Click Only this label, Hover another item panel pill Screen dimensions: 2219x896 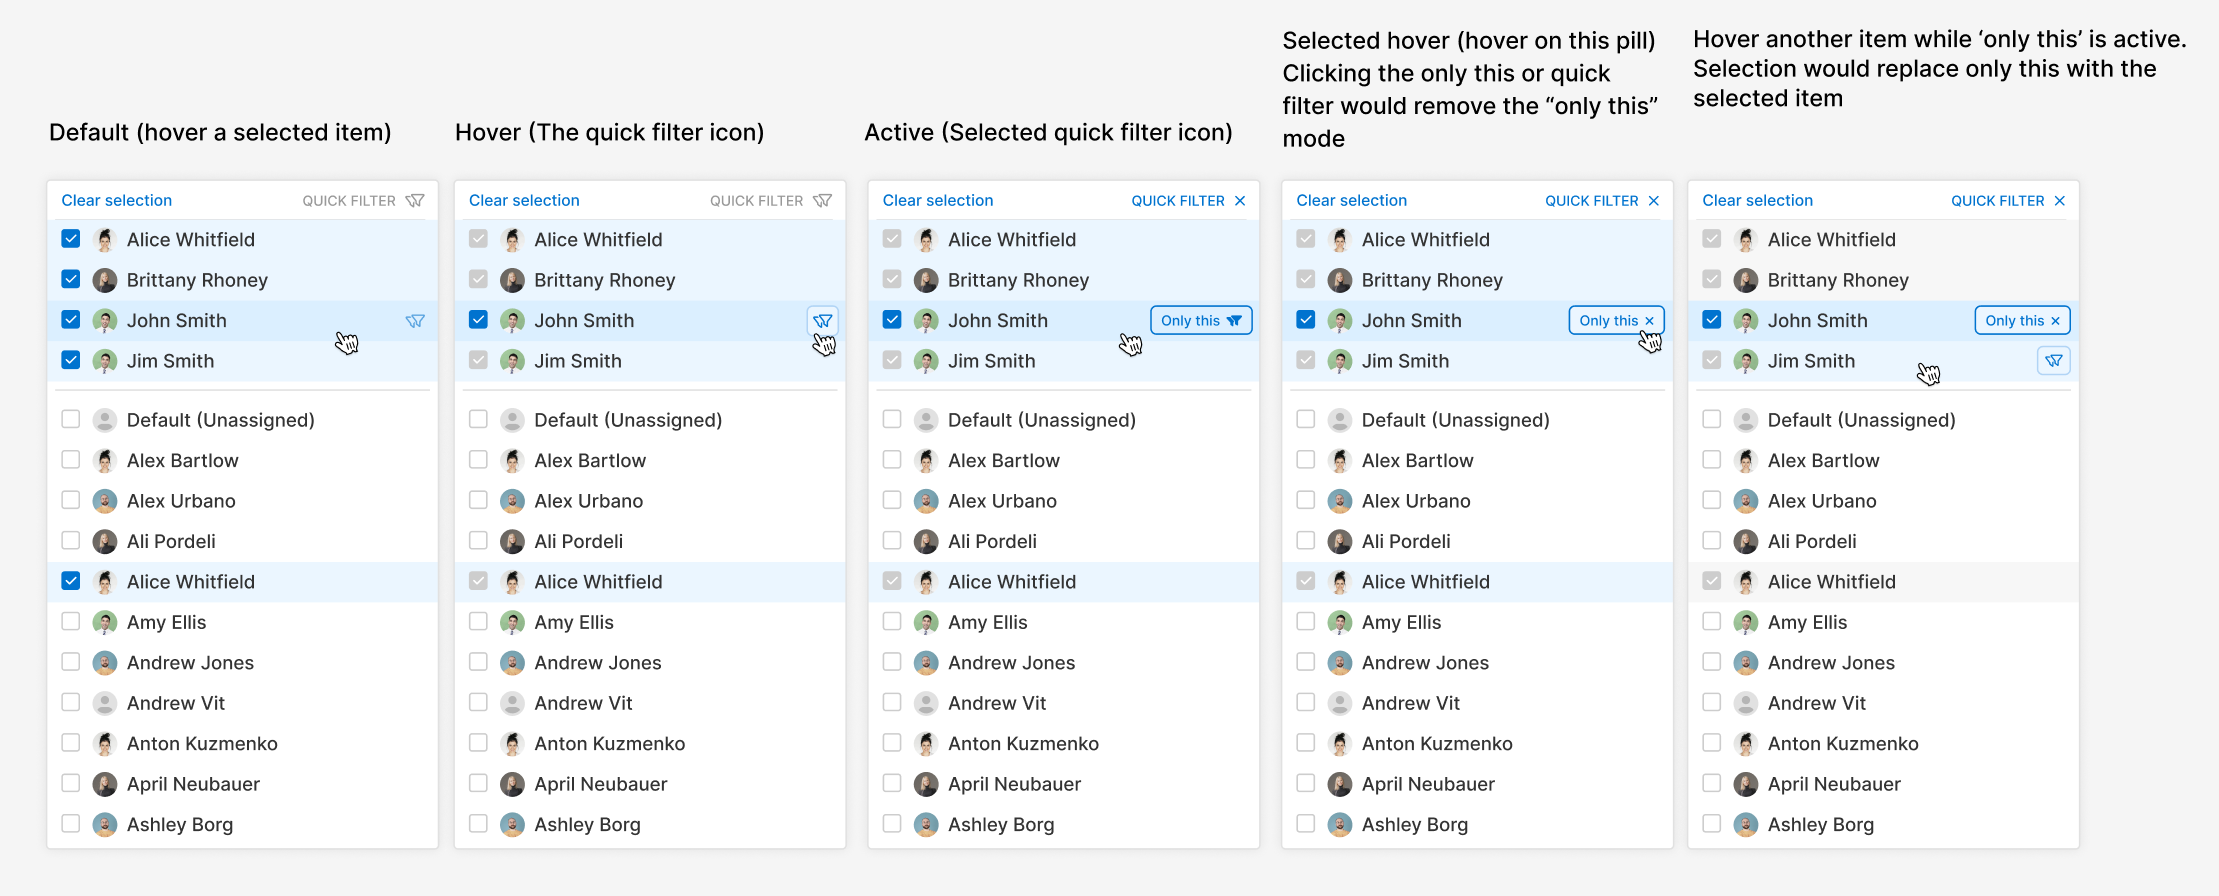2015,321
